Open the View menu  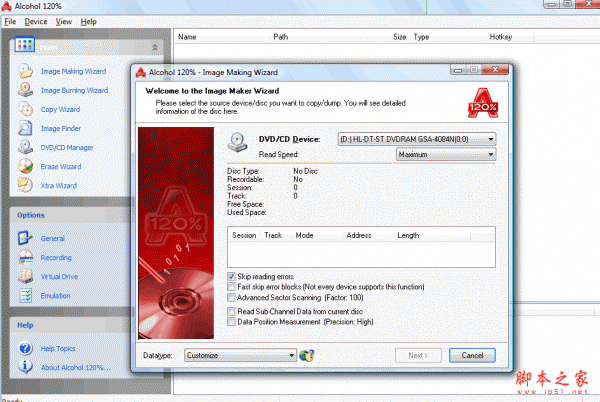coord(64,21)
